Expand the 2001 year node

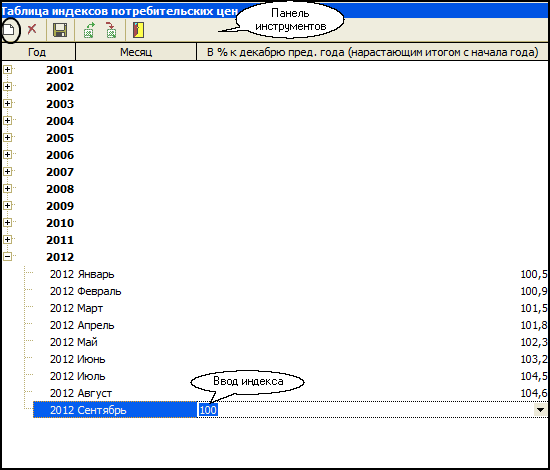8,69
